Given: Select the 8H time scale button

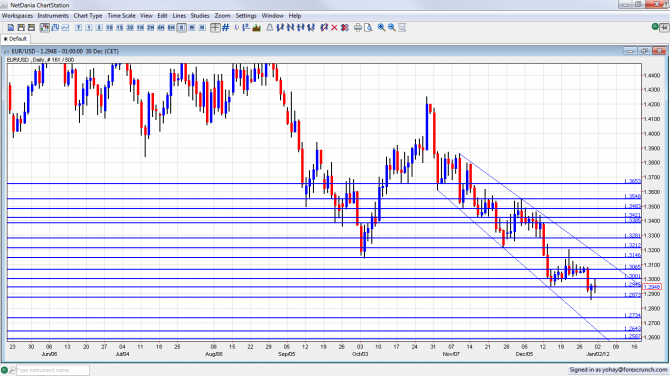Looking at the screenshot, I should pyautogui.click(x=171, y=28).
